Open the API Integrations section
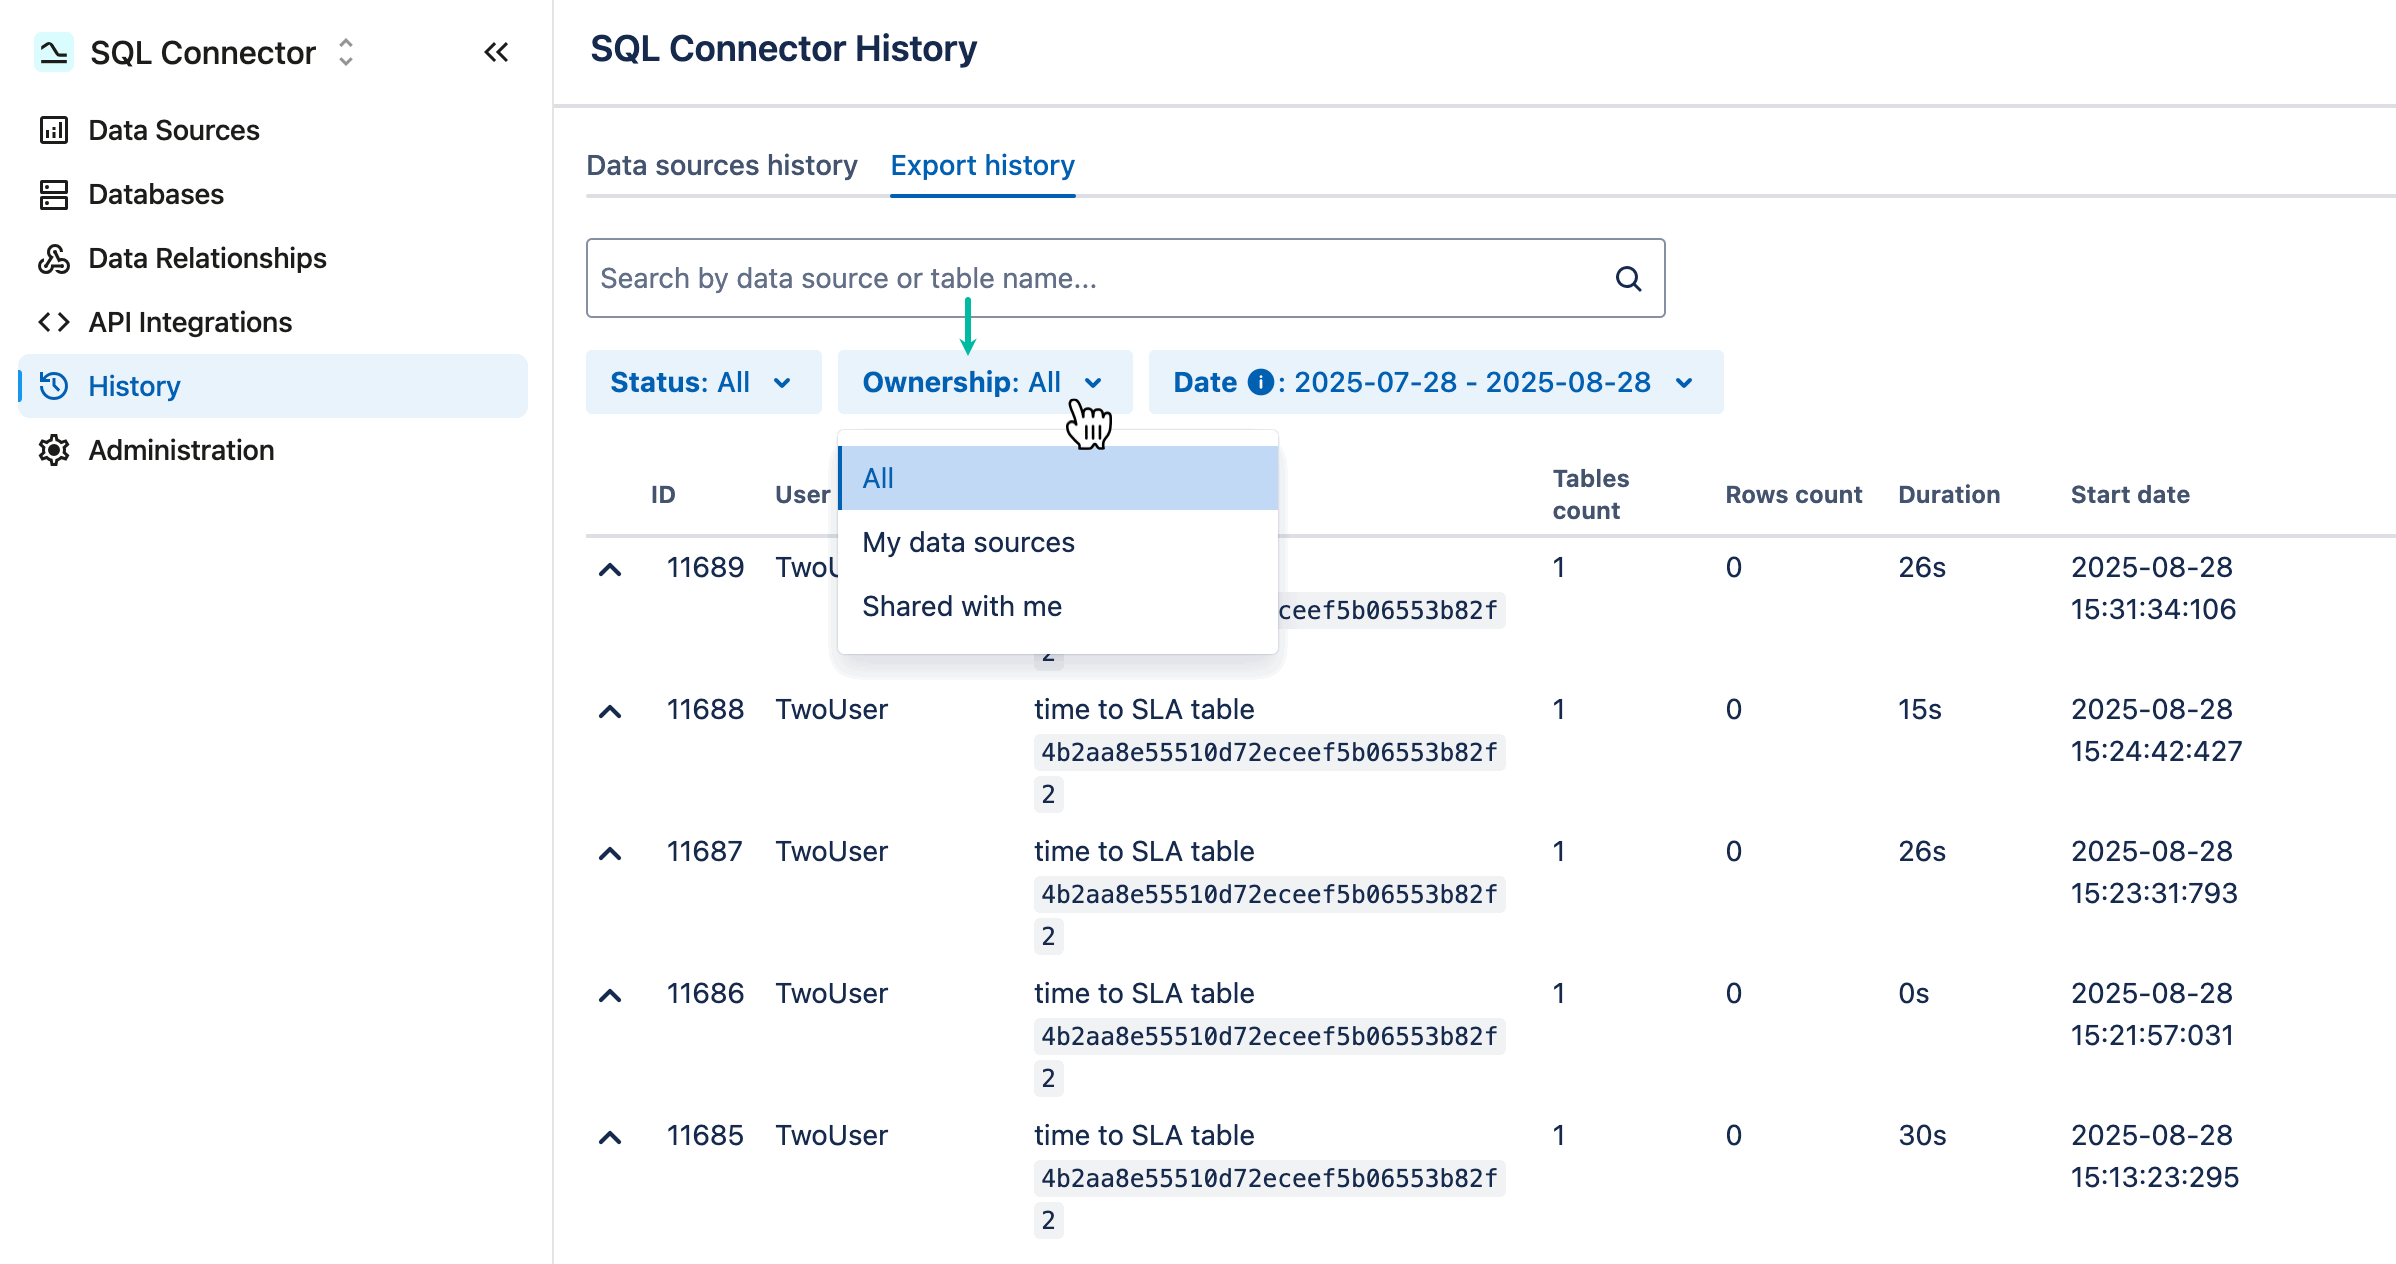The width and height of the screenshot is (2396, 1264). [x=190, y=322]
